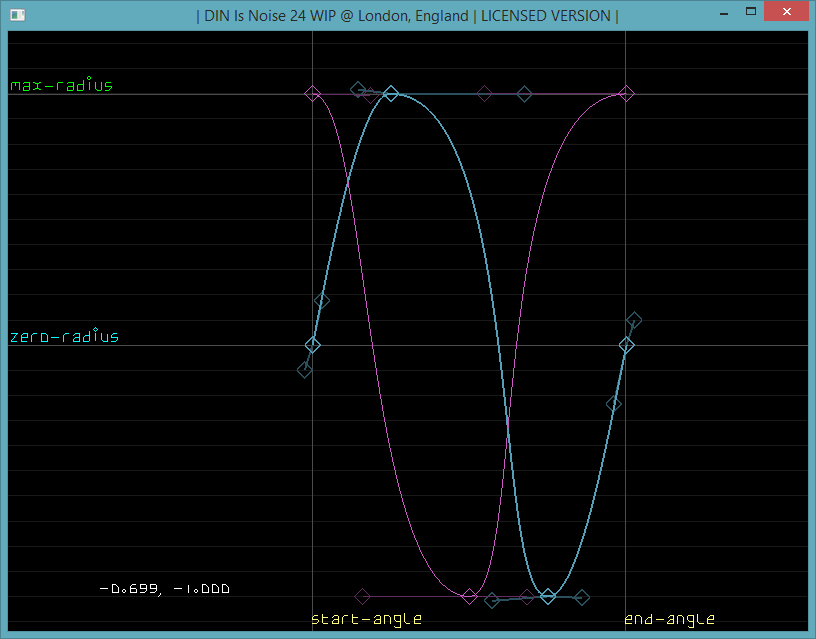Image resolution: width=816 pixels, height=639 pixels.
Task: Click the yellow end-angle label
Action: tap(669, 619)
